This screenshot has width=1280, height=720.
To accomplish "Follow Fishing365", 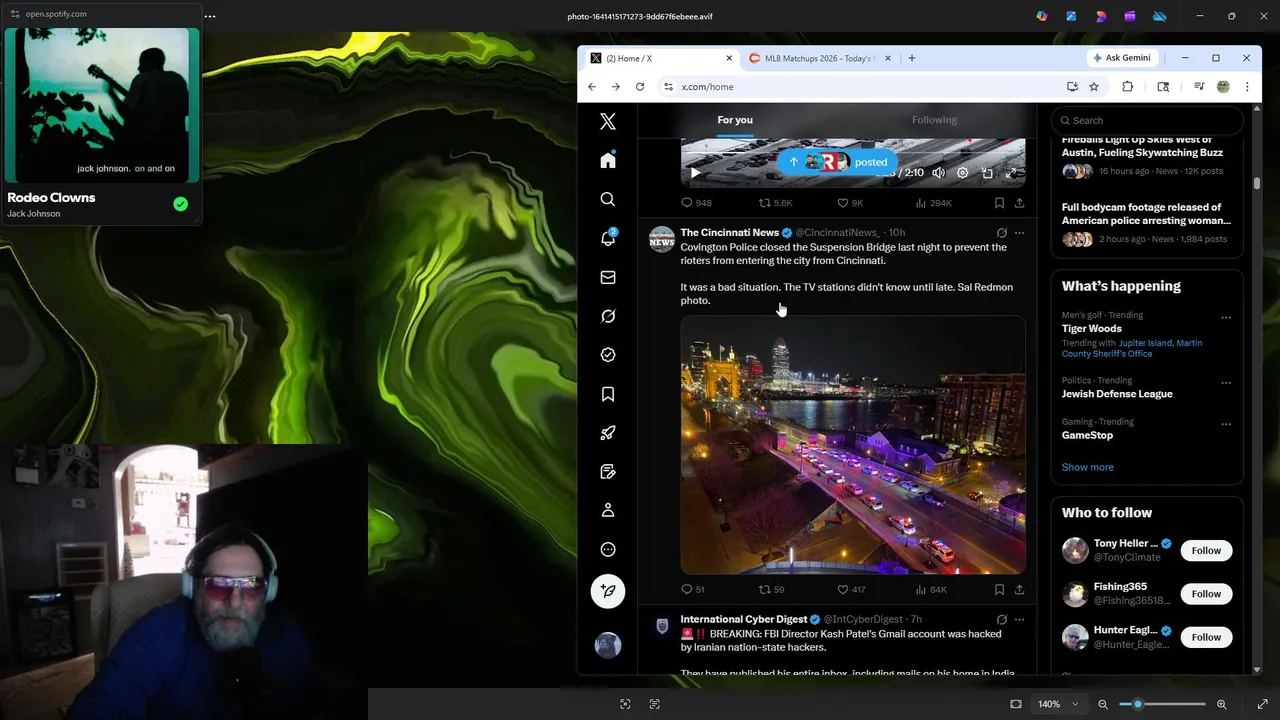I will coord(1206,594).
